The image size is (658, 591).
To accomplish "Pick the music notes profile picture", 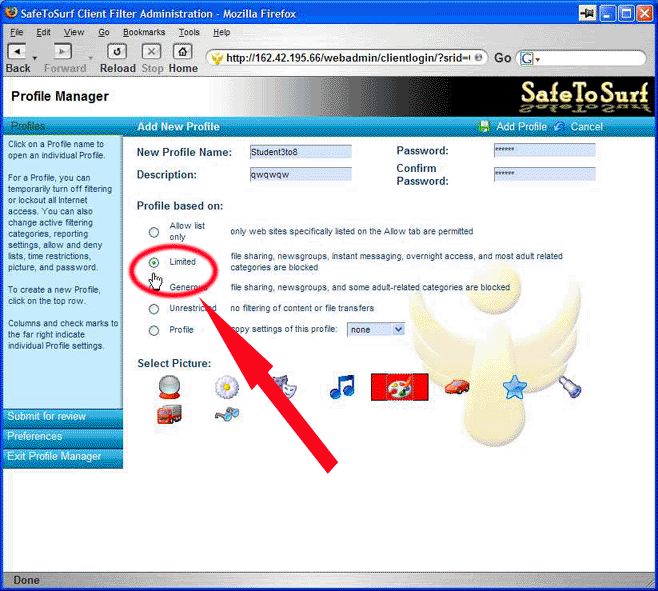I will click(x=342, y=387).
